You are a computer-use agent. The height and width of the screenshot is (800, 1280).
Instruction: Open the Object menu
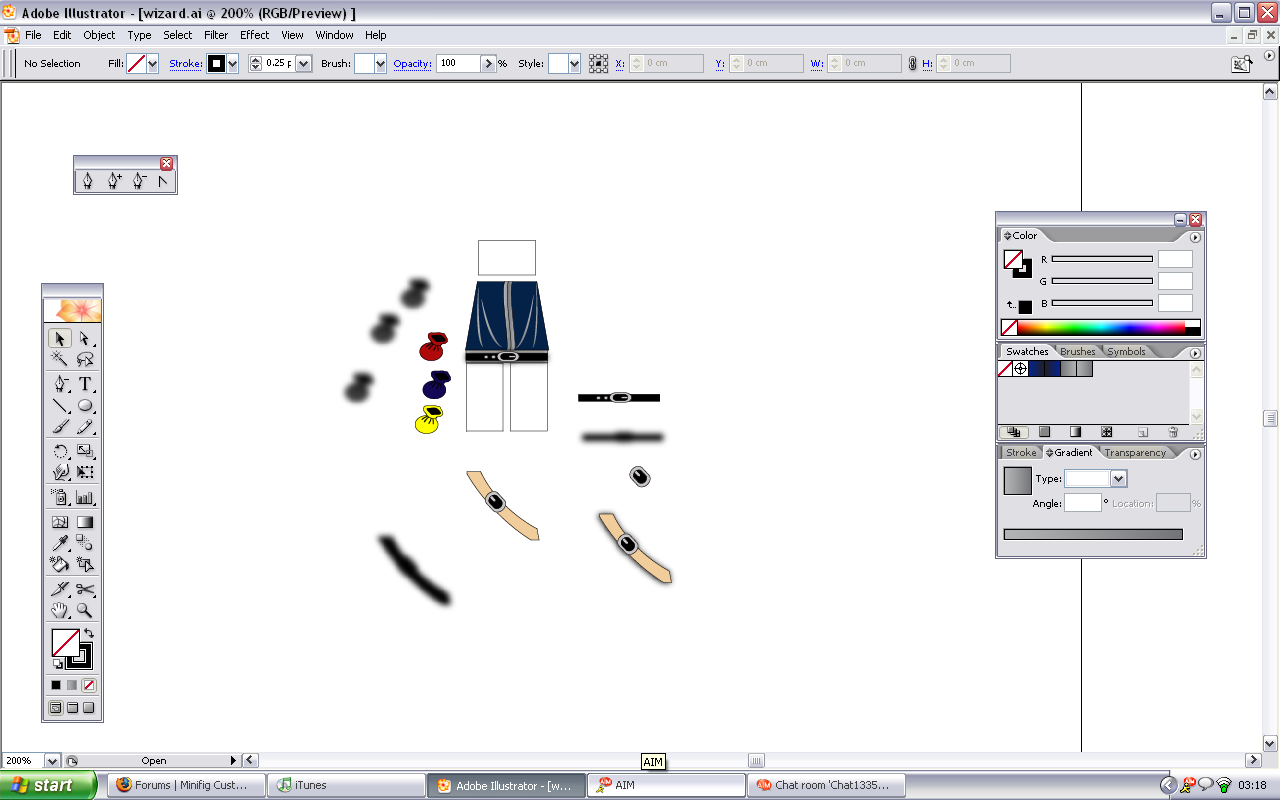(99, 35)
